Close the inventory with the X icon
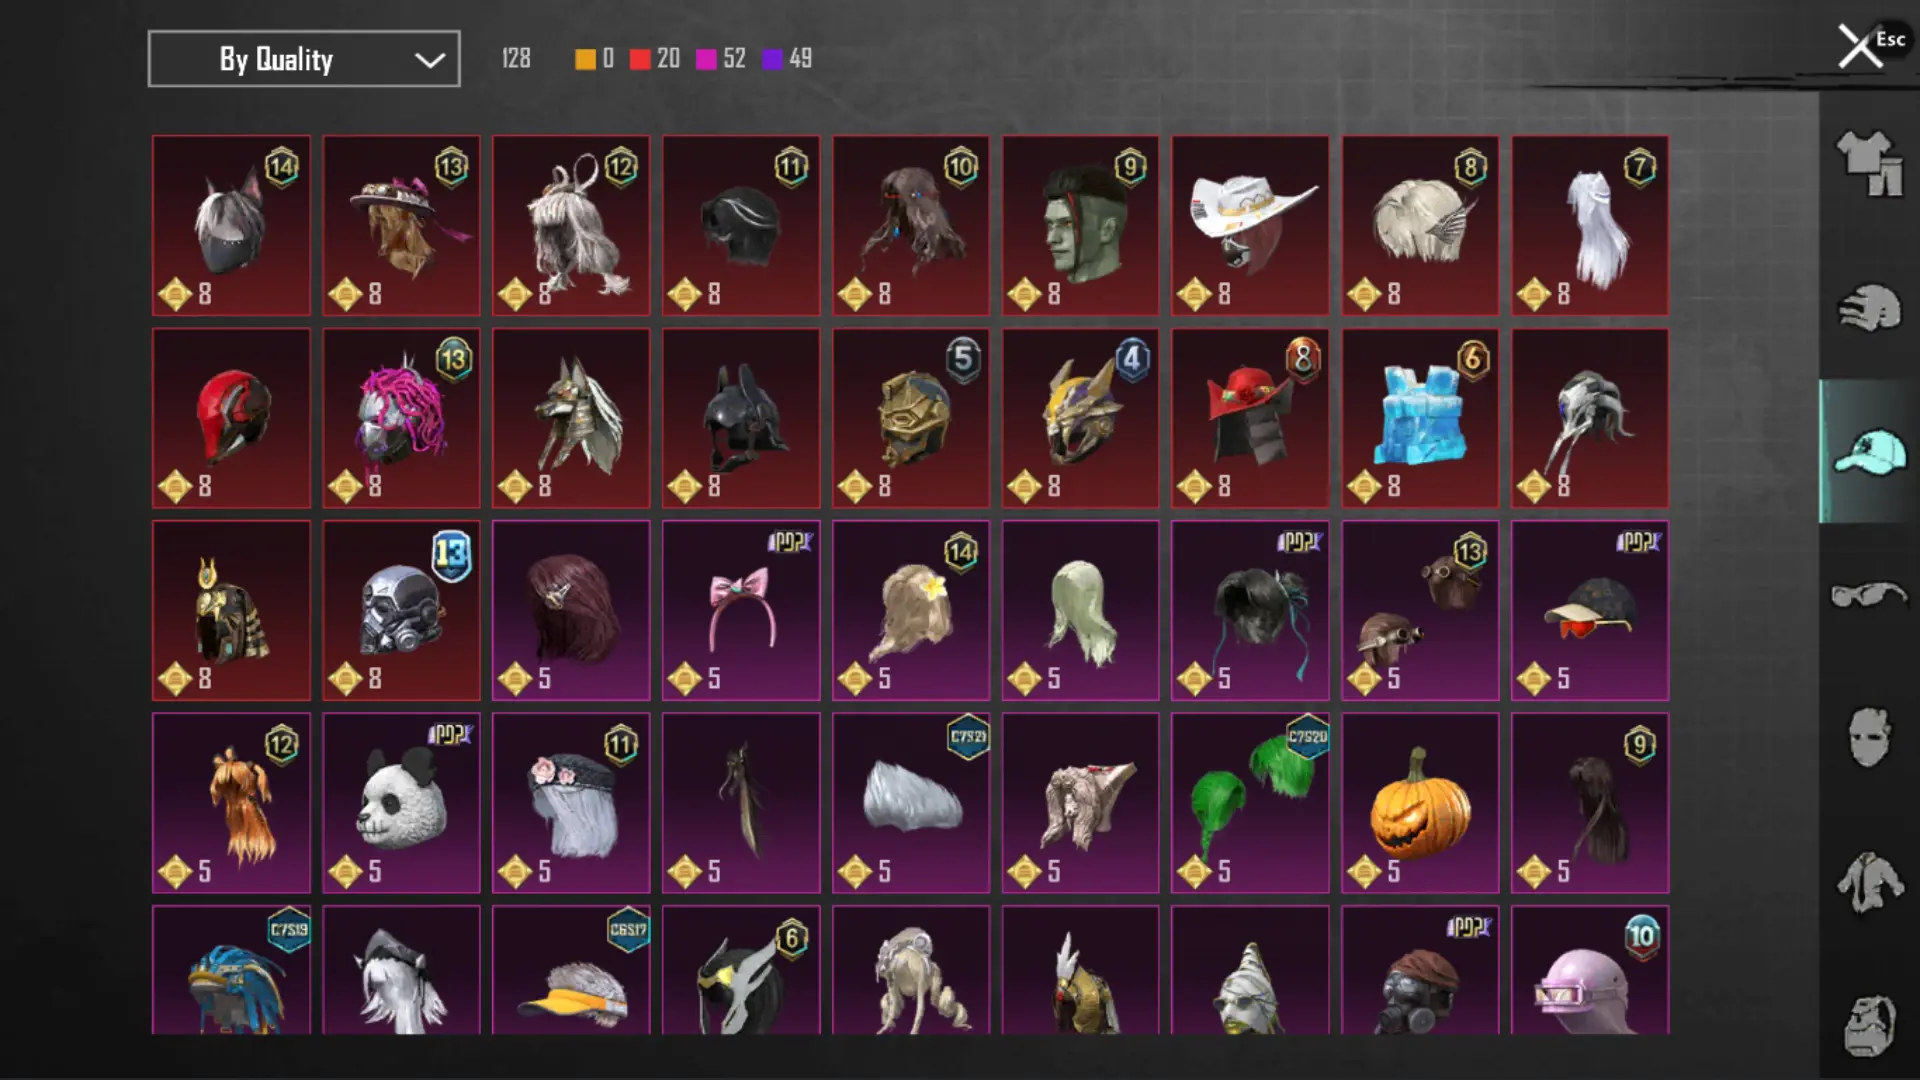Screen dimensions: 1920x1080 [x=1859, y=46]
